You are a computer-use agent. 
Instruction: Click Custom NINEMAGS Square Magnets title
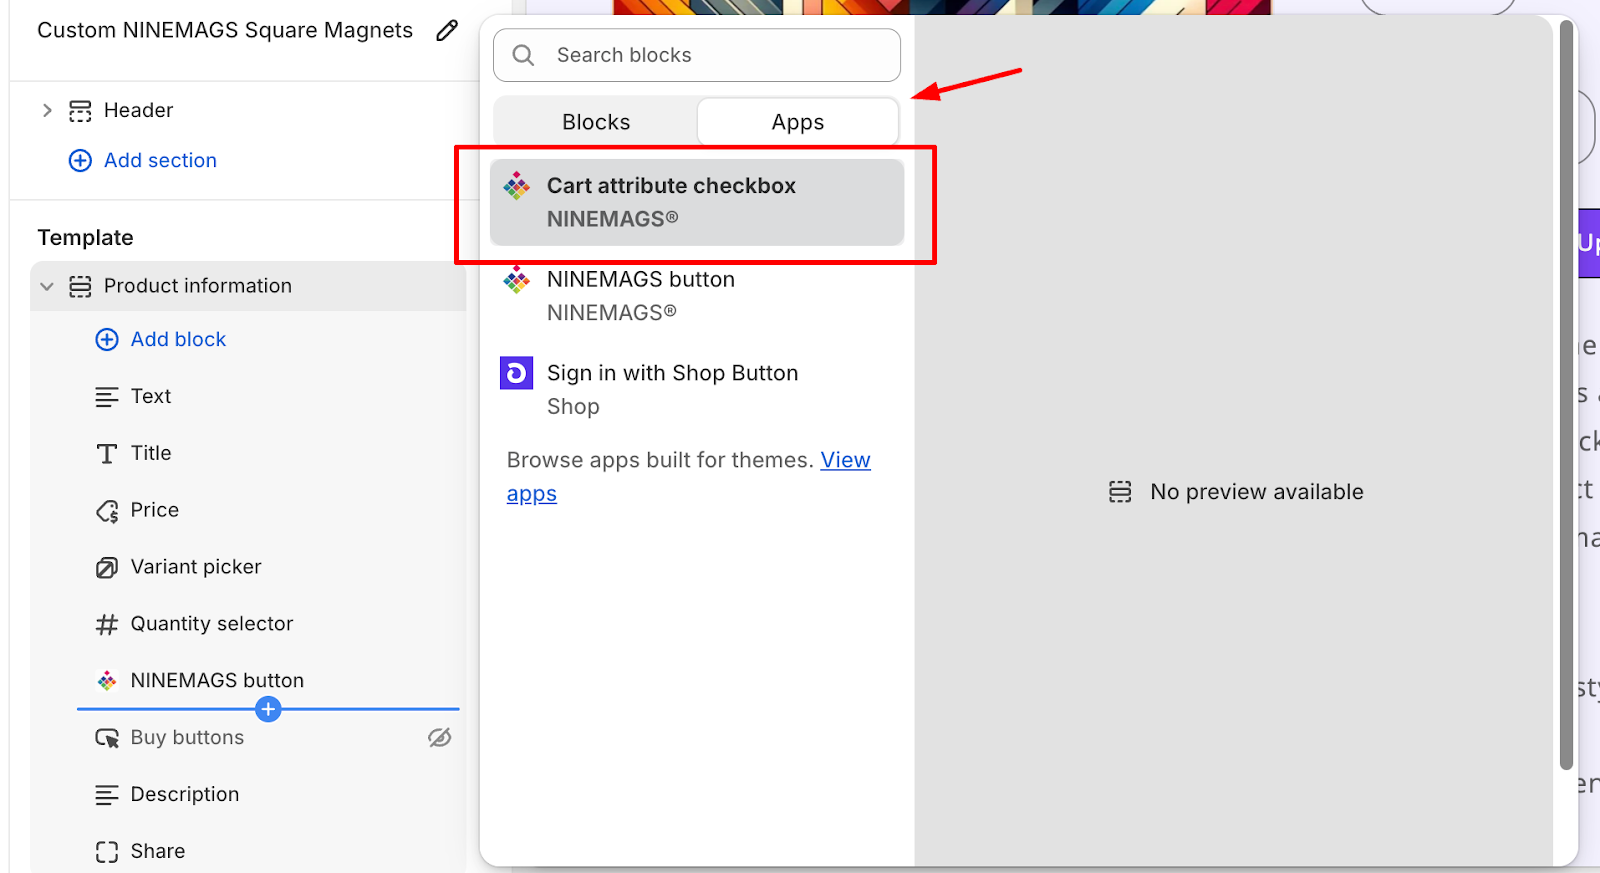tap(225, 30)
